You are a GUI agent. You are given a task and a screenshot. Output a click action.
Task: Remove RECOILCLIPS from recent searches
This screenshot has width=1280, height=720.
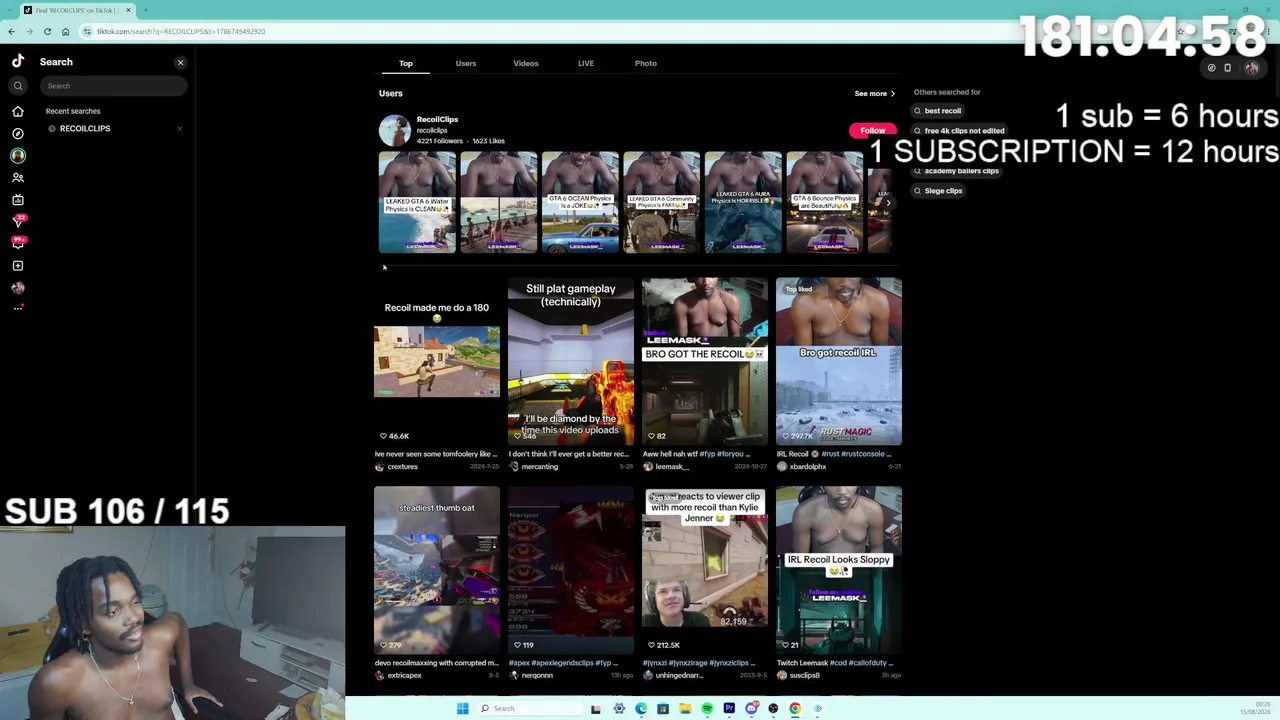(x=180, y=128)
